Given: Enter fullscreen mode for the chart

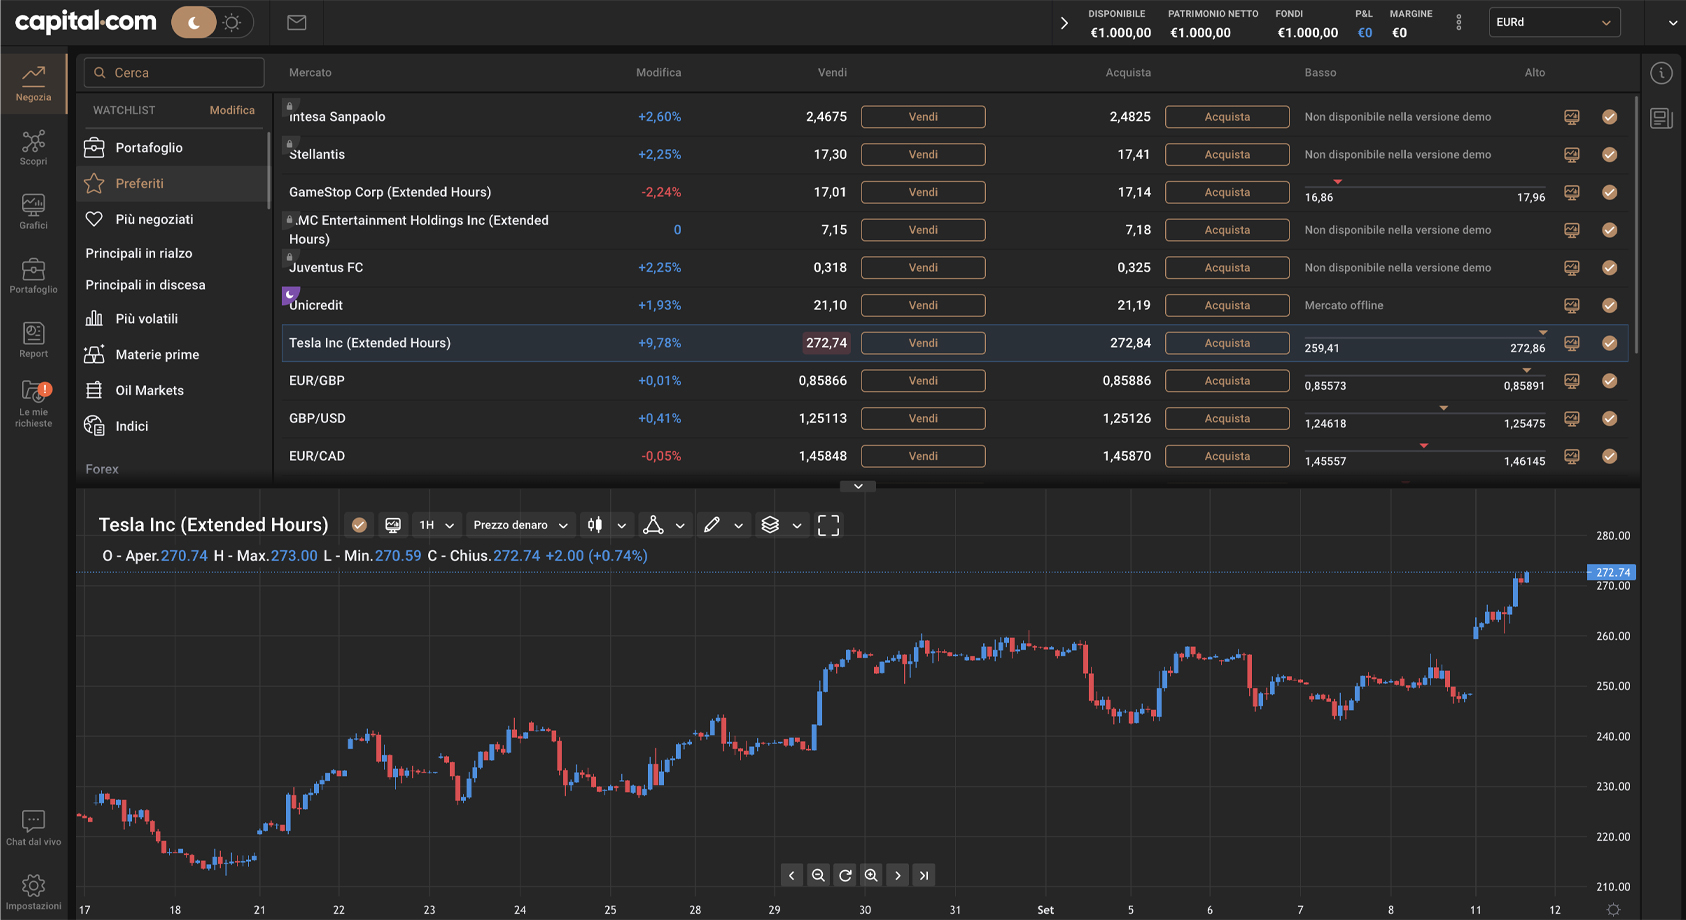Looking at the screenshot, I should 828,525.
